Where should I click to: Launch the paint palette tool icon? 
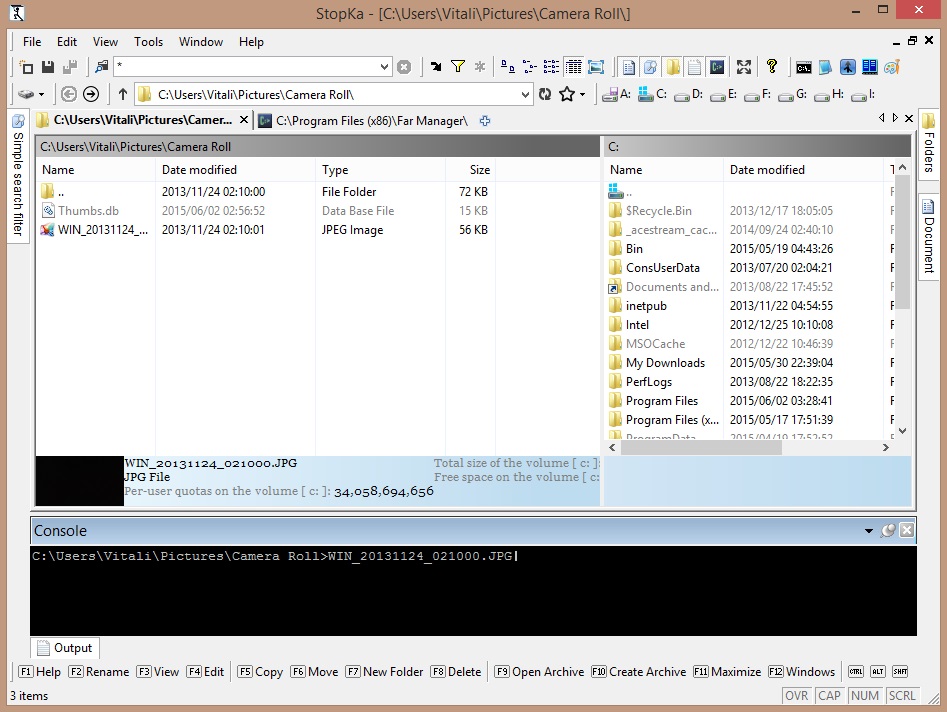[x=892, y=67]
